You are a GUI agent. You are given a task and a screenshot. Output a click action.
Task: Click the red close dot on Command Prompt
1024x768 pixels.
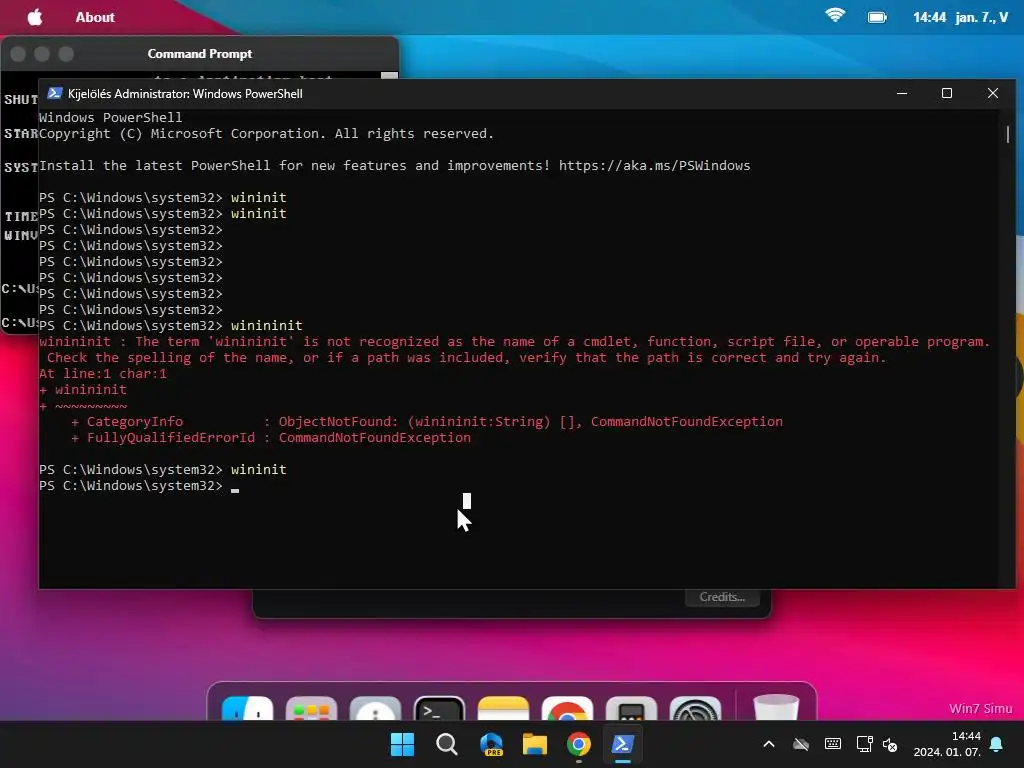point(18,54)
